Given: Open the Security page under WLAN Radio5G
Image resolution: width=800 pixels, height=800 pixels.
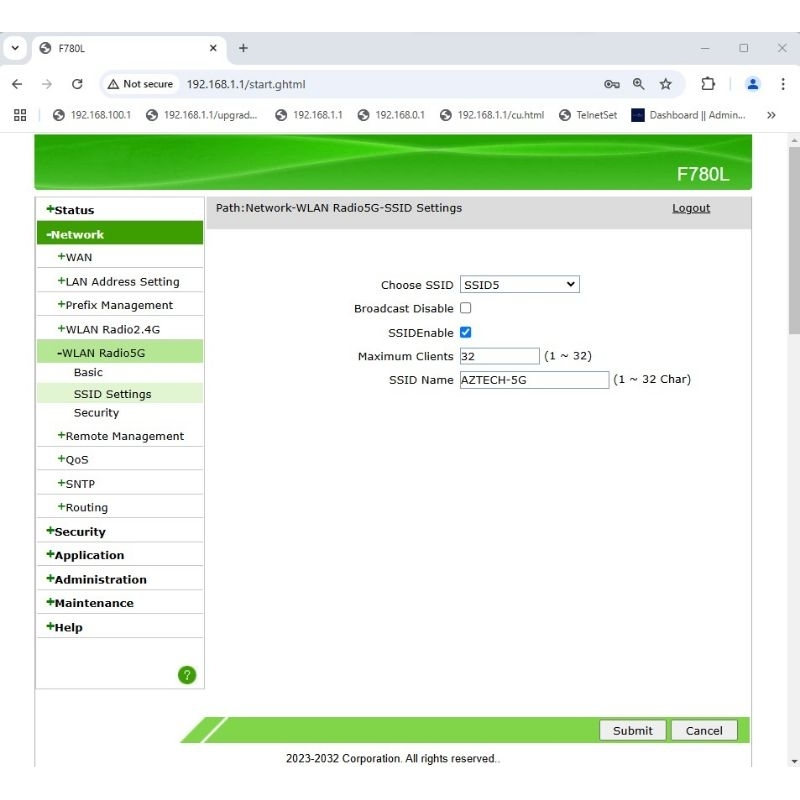Looking at the screenshot, I should click(96, 413).
